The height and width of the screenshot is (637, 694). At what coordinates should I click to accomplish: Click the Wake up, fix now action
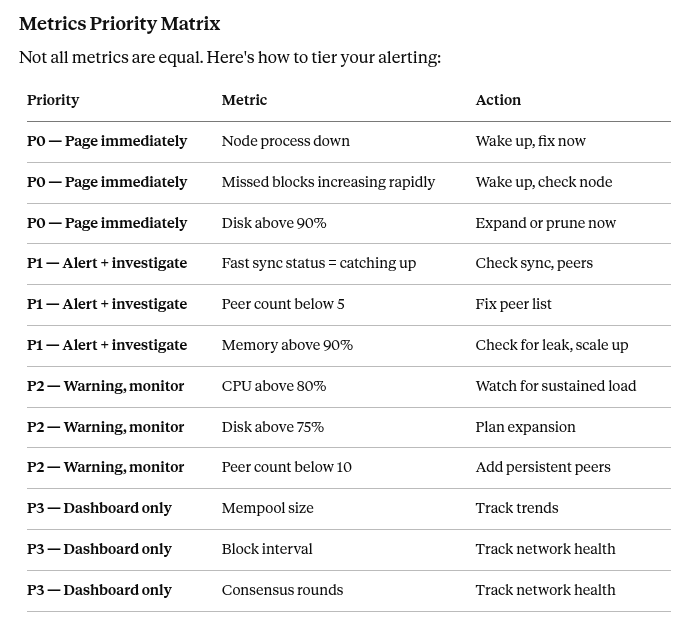pos(531,141)
